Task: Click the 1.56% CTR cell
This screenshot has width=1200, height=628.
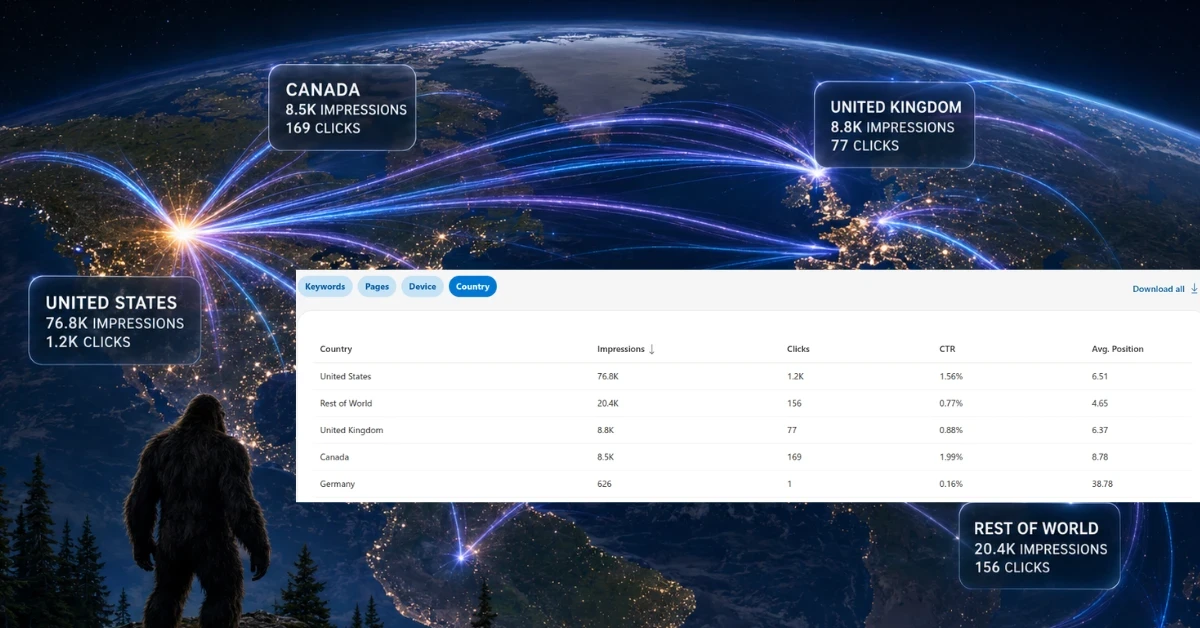Action: tap(951, 377)
